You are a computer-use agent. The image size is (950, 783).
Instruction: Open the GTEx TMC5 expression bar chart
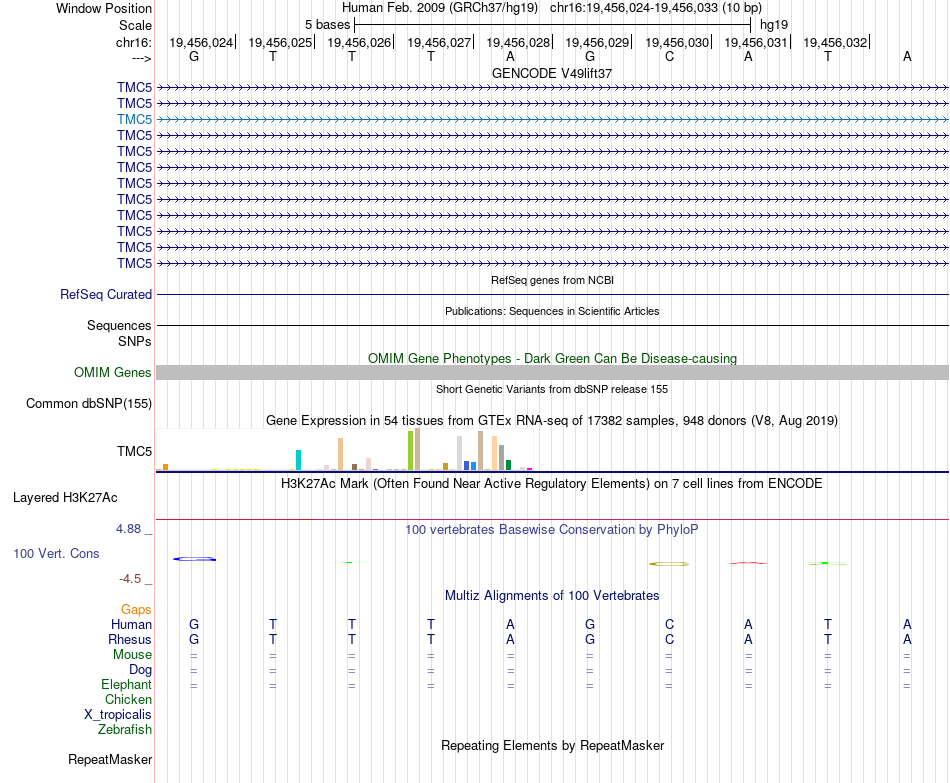pyautogui.click(x=344, y=450)
